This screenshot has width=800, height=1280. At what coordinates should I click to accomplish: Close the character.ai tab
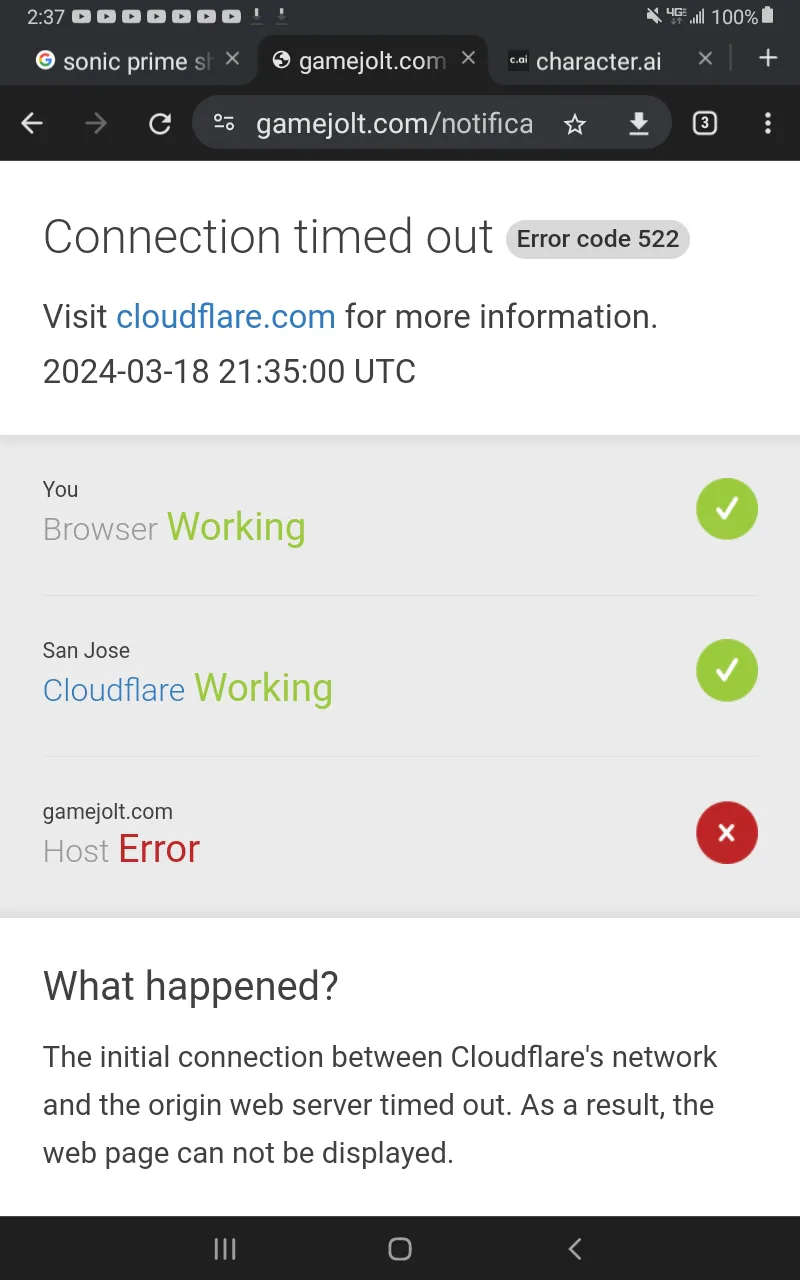click(x=705, y=59)
